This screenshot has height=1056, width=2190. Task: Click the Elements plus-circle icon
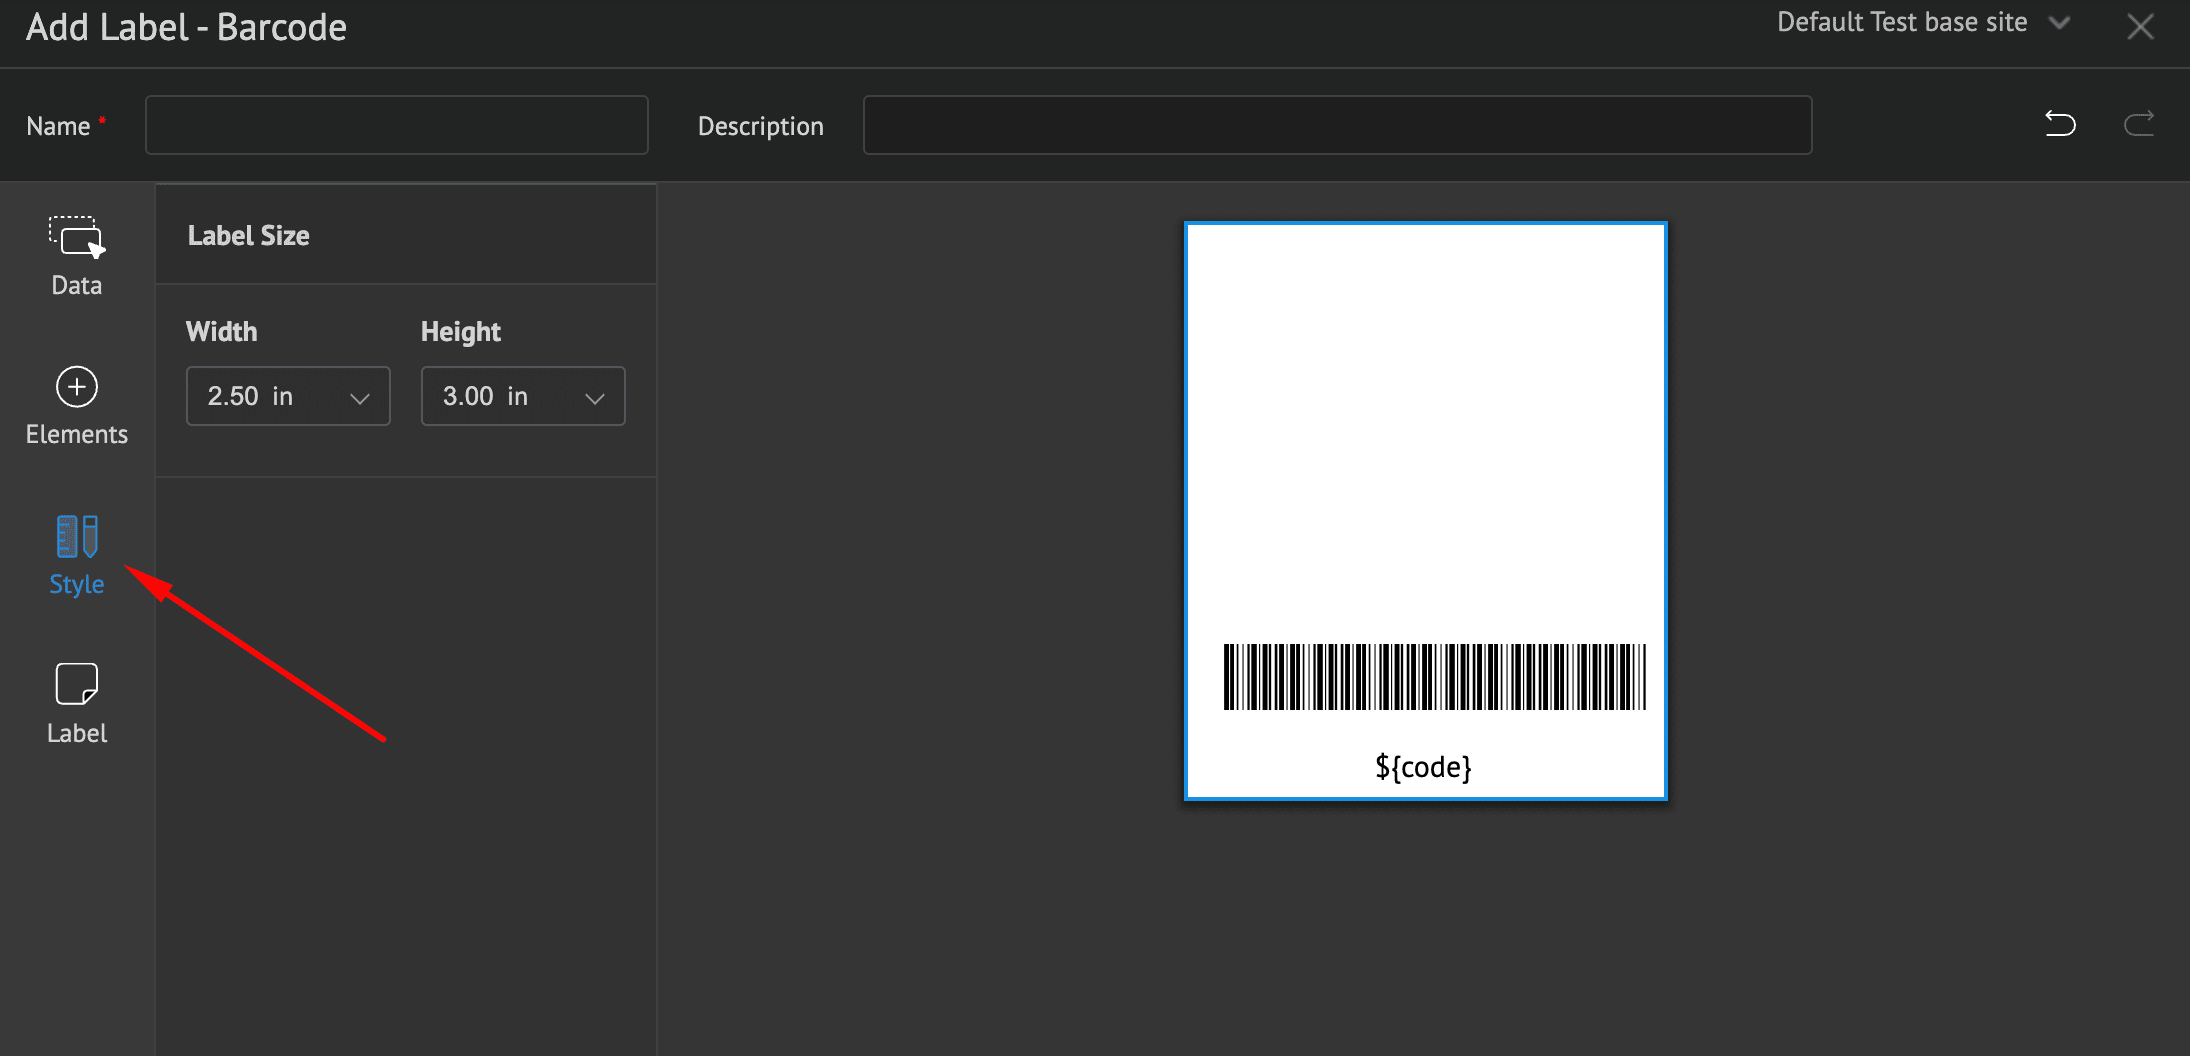pos(76,388)
